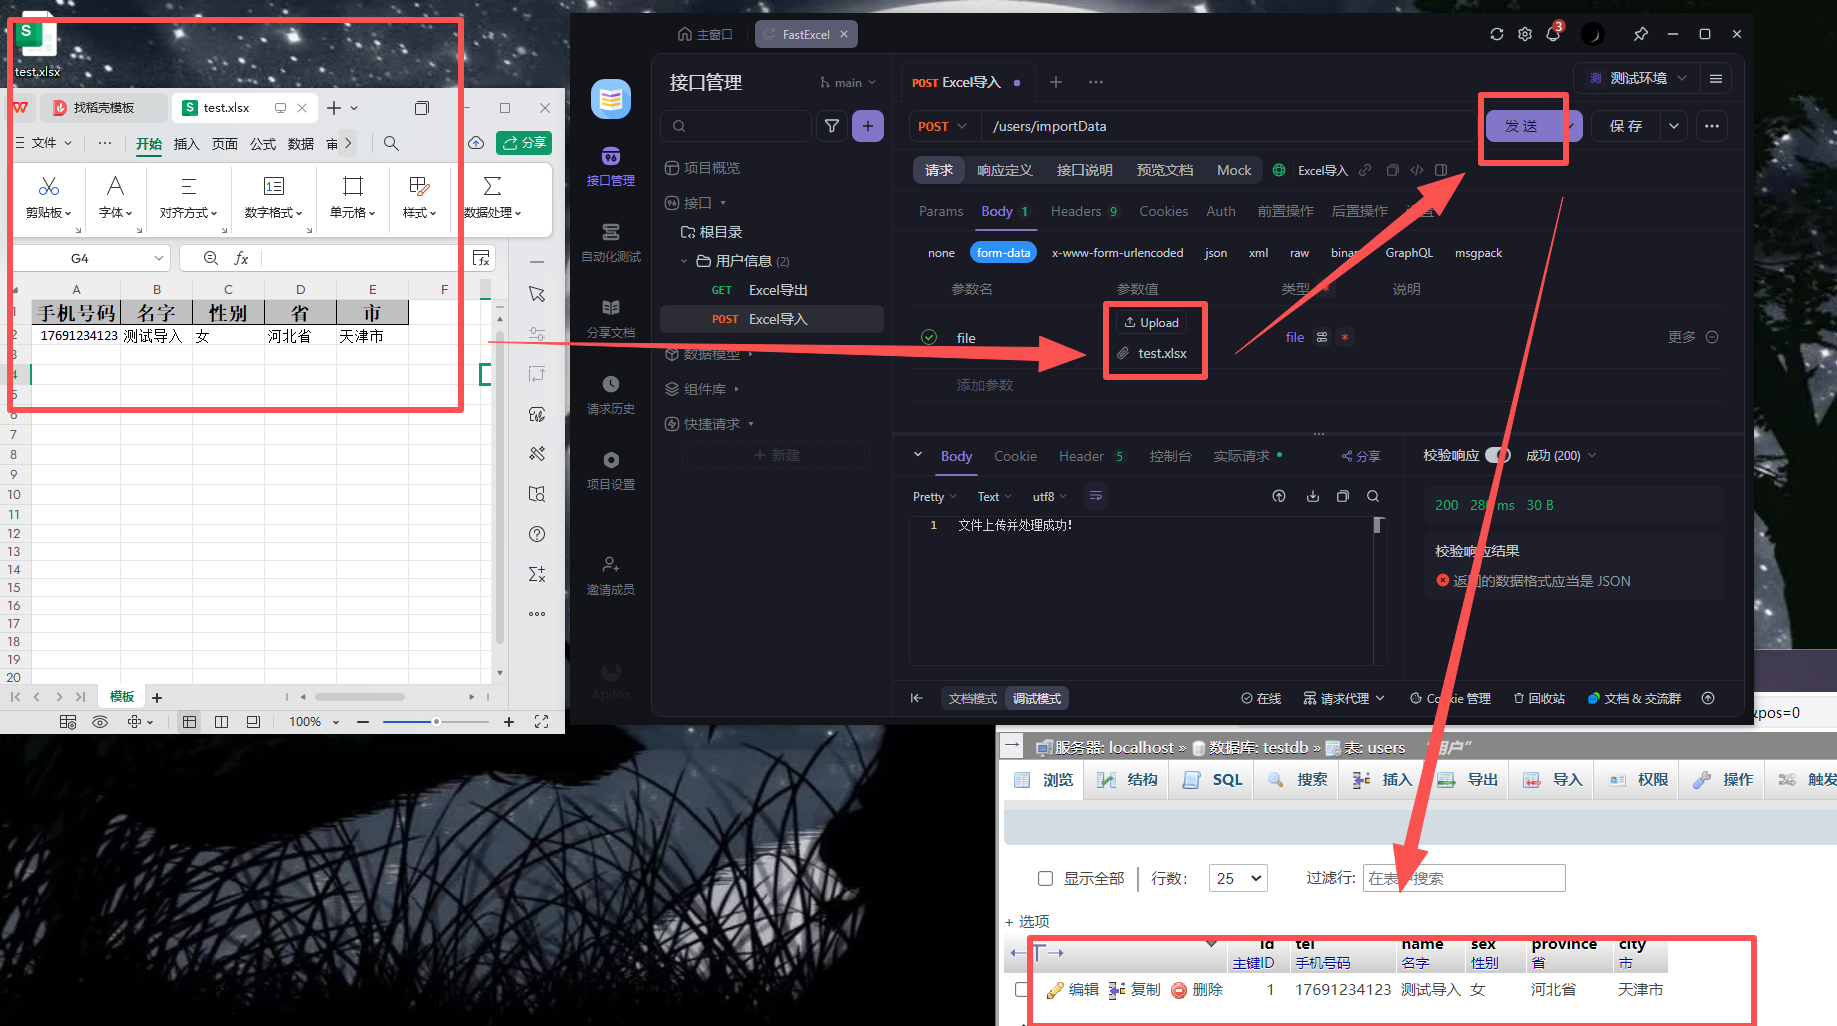Viewport: 1837px width, 1026px height.
Task: Open the 成功 (200) response dropdown
Action: [x=1561, y=455]
